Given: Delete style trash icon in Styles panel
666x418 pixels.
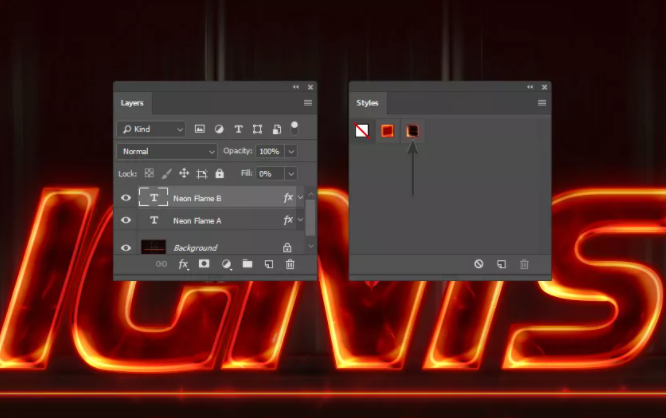Looking at the screenshot, I should click(x=524, y=264).
